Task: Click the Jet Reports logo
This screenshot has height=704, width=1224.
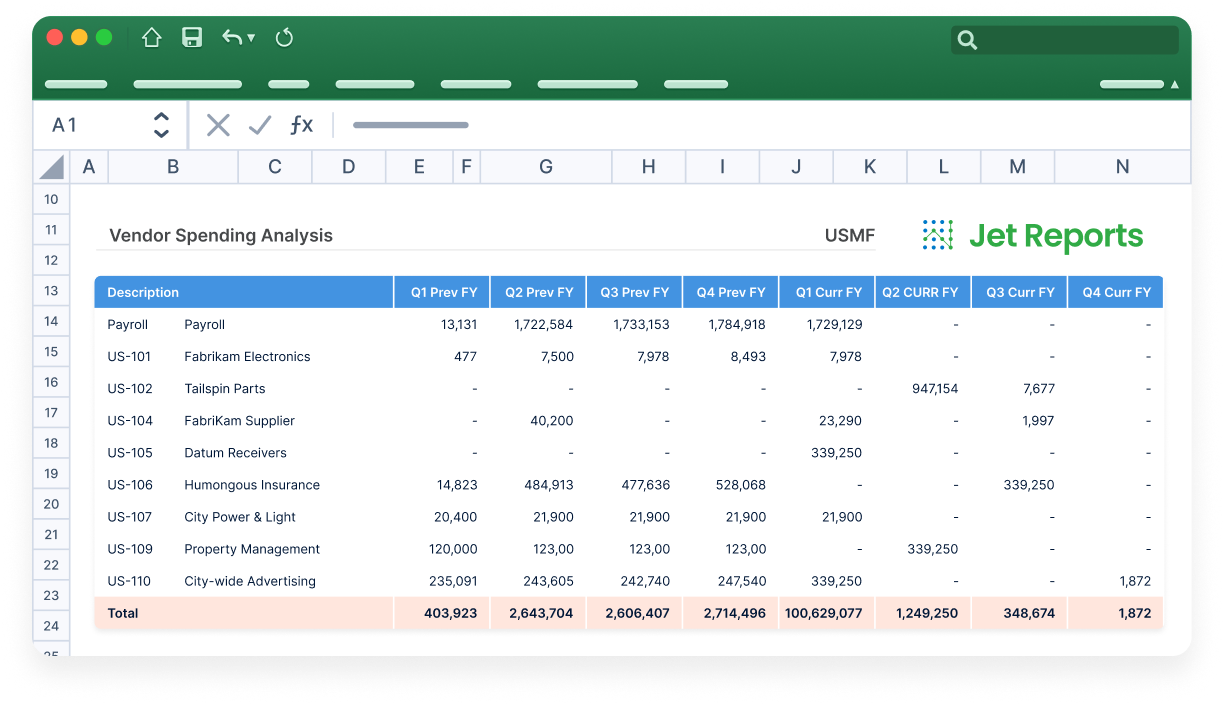Action: [1032, 236]
